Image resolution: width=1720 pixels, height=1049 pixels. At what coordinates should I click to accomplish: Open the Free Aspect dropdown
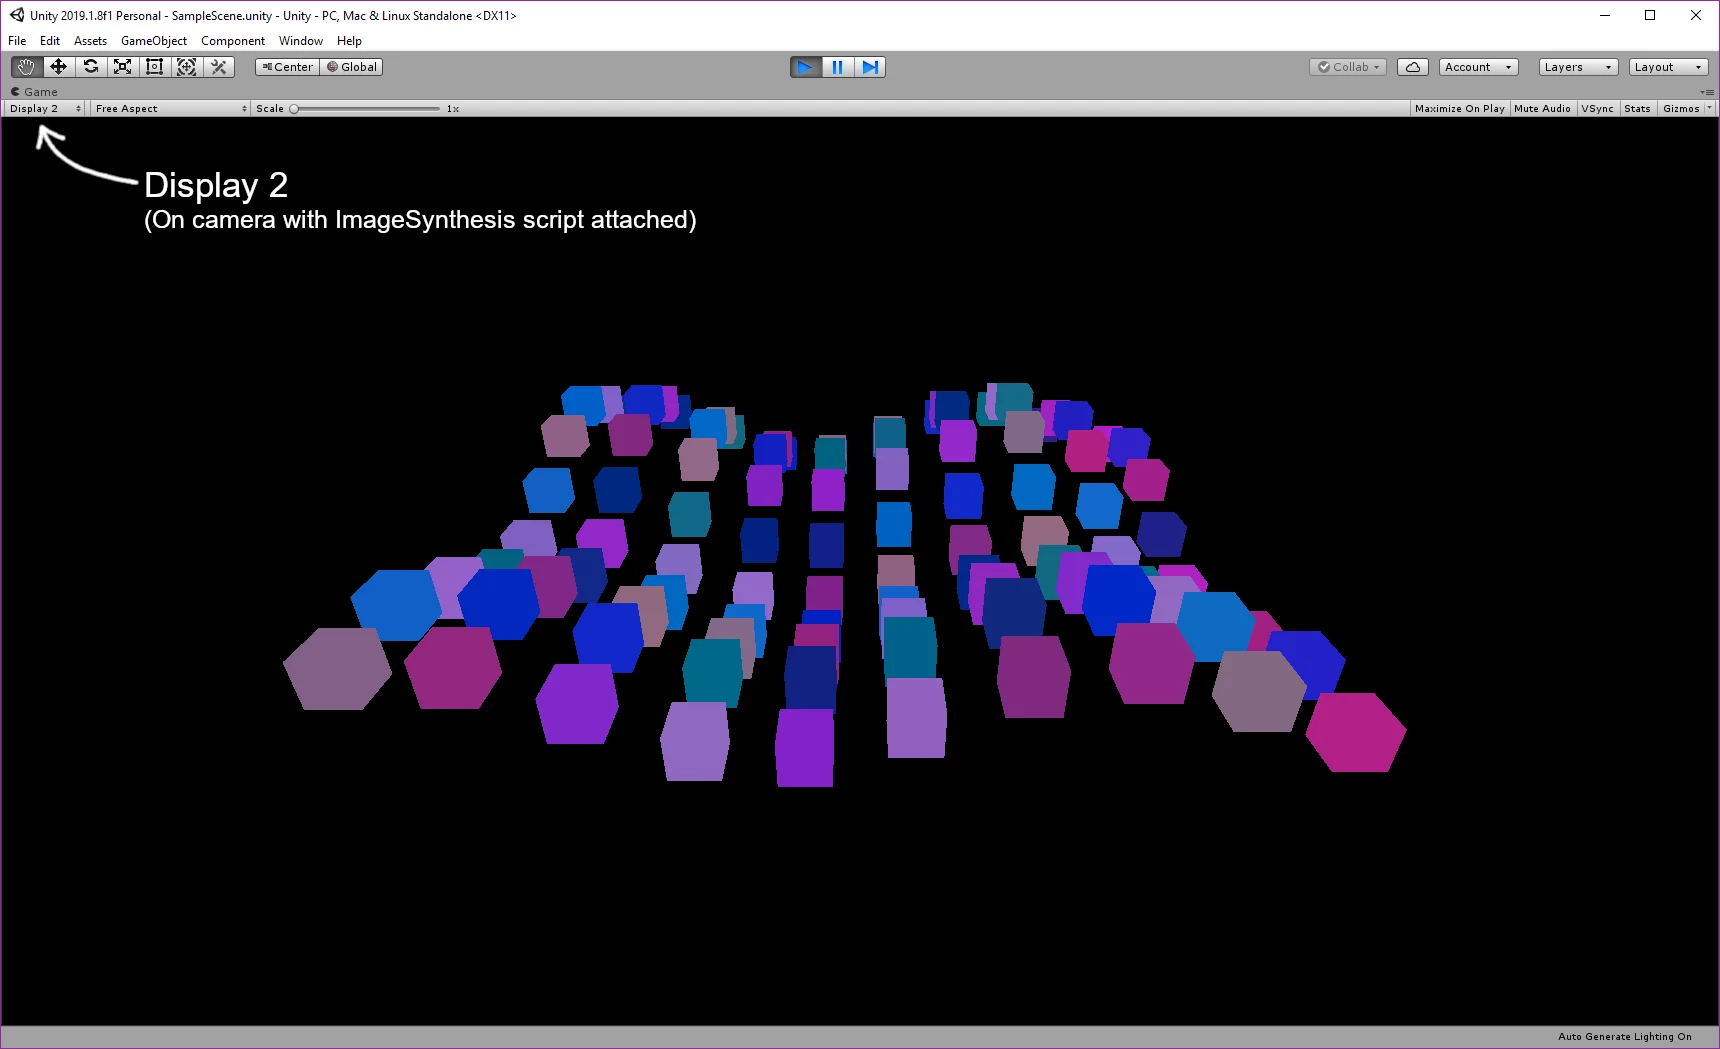tap(170, 108)
